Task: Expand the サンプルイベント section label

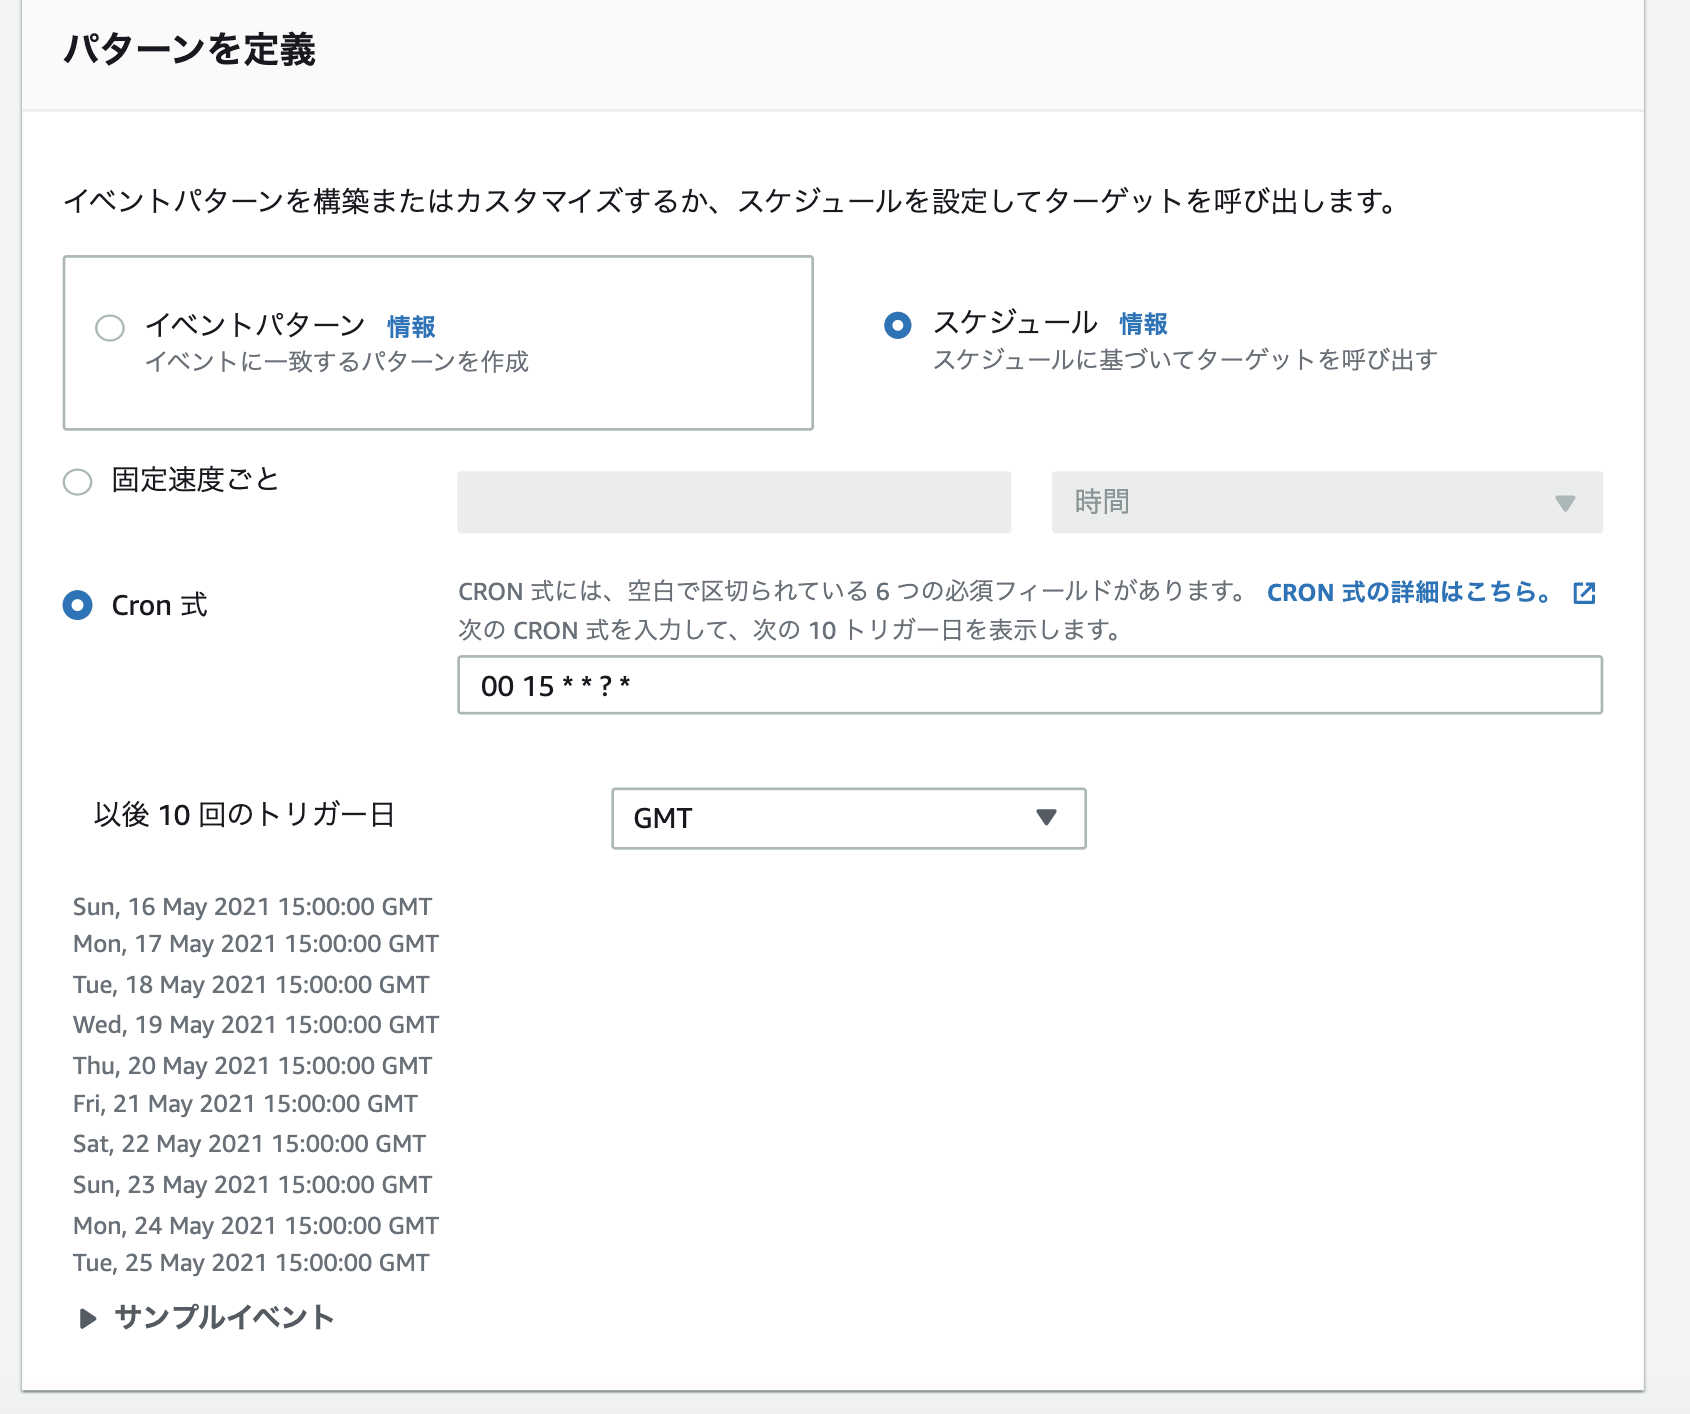Action: point(224,1317)
